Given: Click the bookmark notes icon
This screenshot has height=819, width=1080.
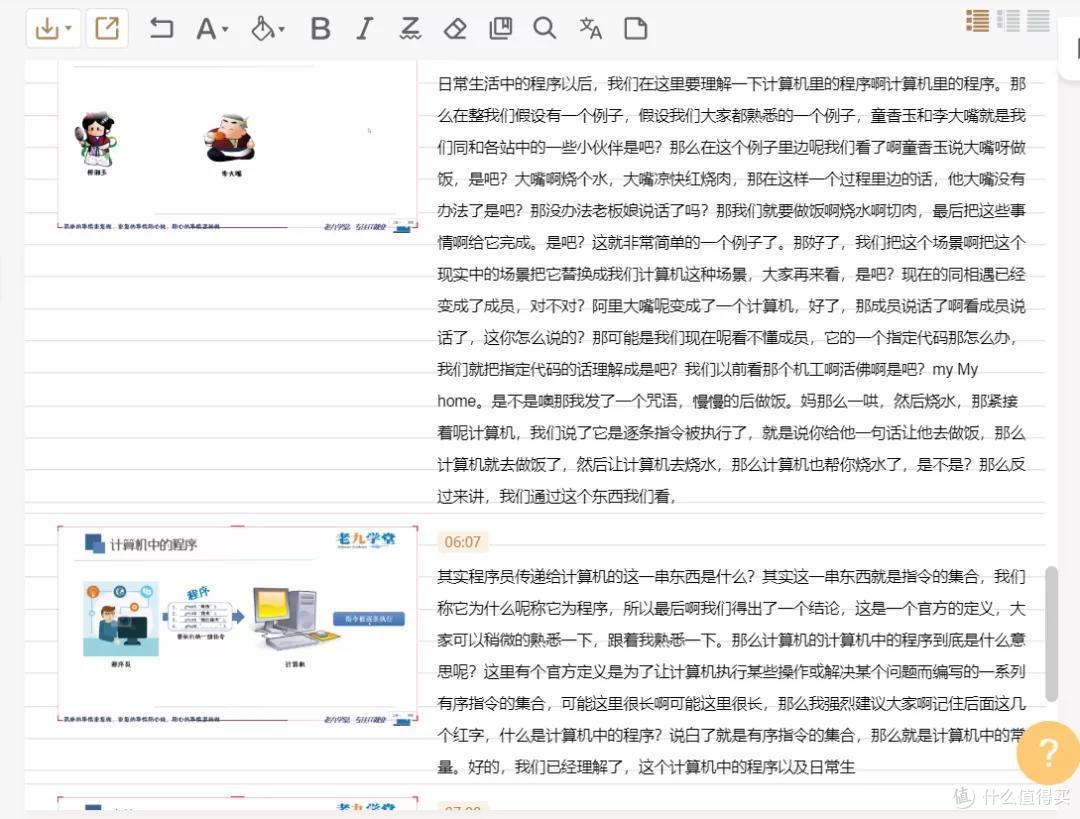Looking at the screenshot, I should pos(500,29).
